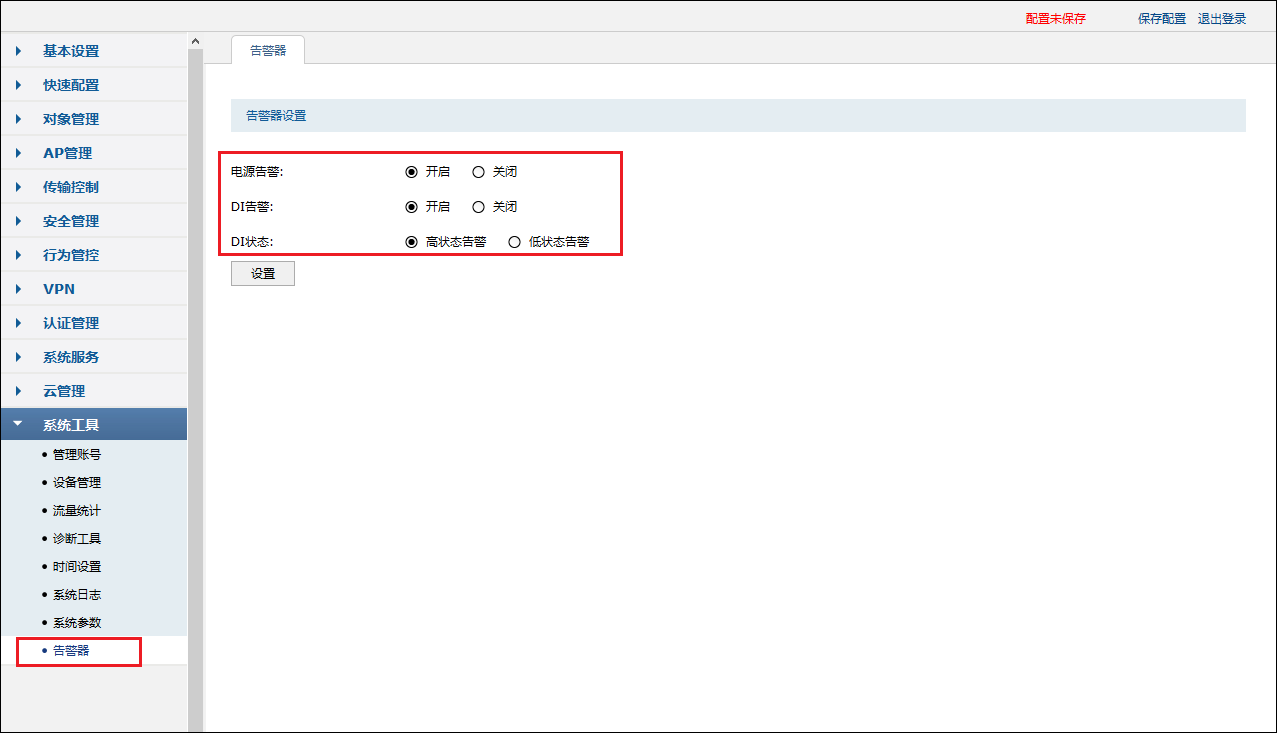Click 退出登录 to log out
The height and width of the screenshot is (733, 1277).
click(x=1221, y=19)
